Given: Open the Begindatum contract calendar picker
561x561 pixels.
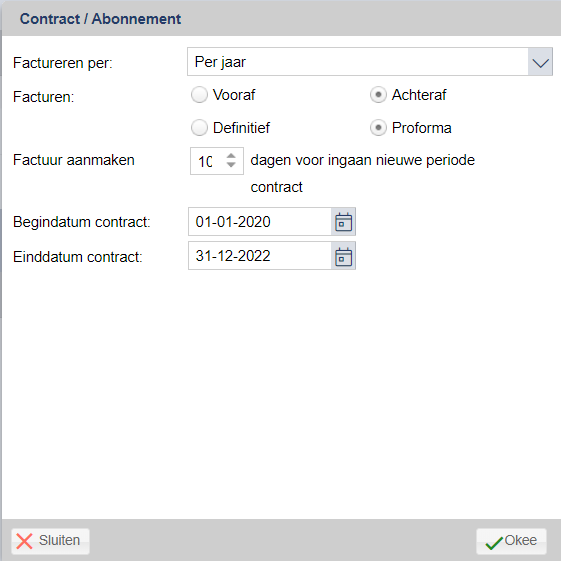Looking at the screenshot, I should coord(343,222).
